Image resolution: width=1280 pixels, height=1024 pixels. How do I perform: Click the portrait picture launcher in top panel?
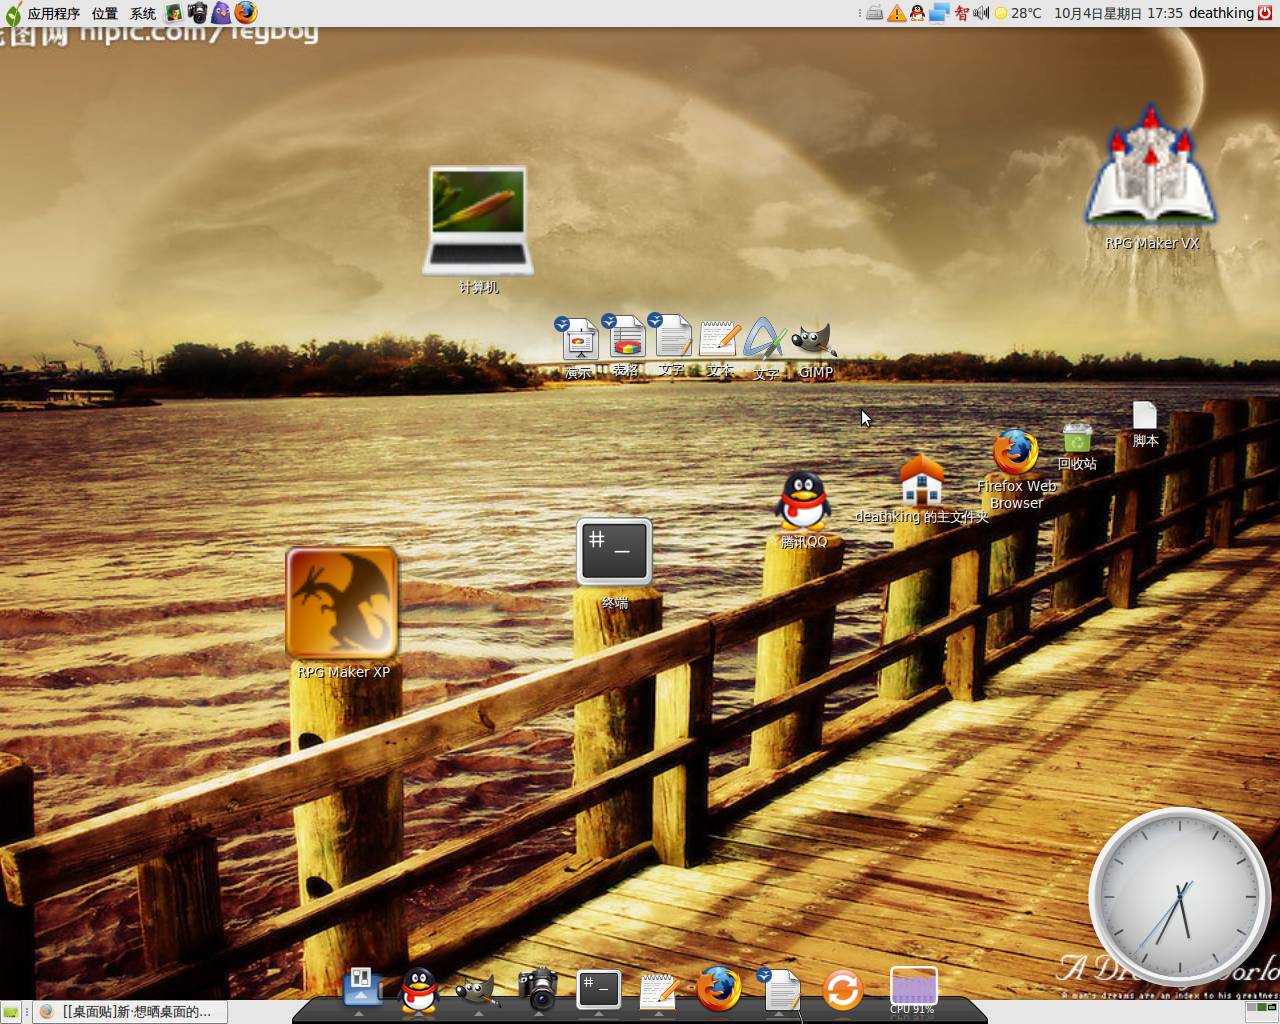pyautogui.click(x=174, y=13)
